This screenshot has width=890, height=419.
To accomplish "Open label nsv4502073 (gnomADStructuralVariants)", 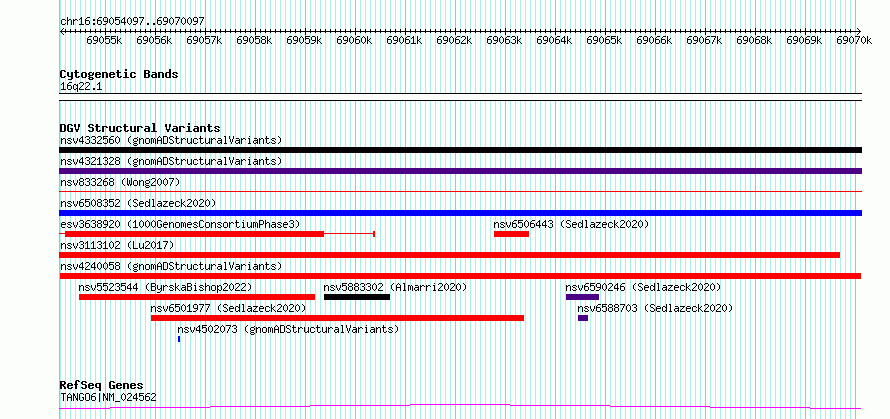I will point(288,329).
